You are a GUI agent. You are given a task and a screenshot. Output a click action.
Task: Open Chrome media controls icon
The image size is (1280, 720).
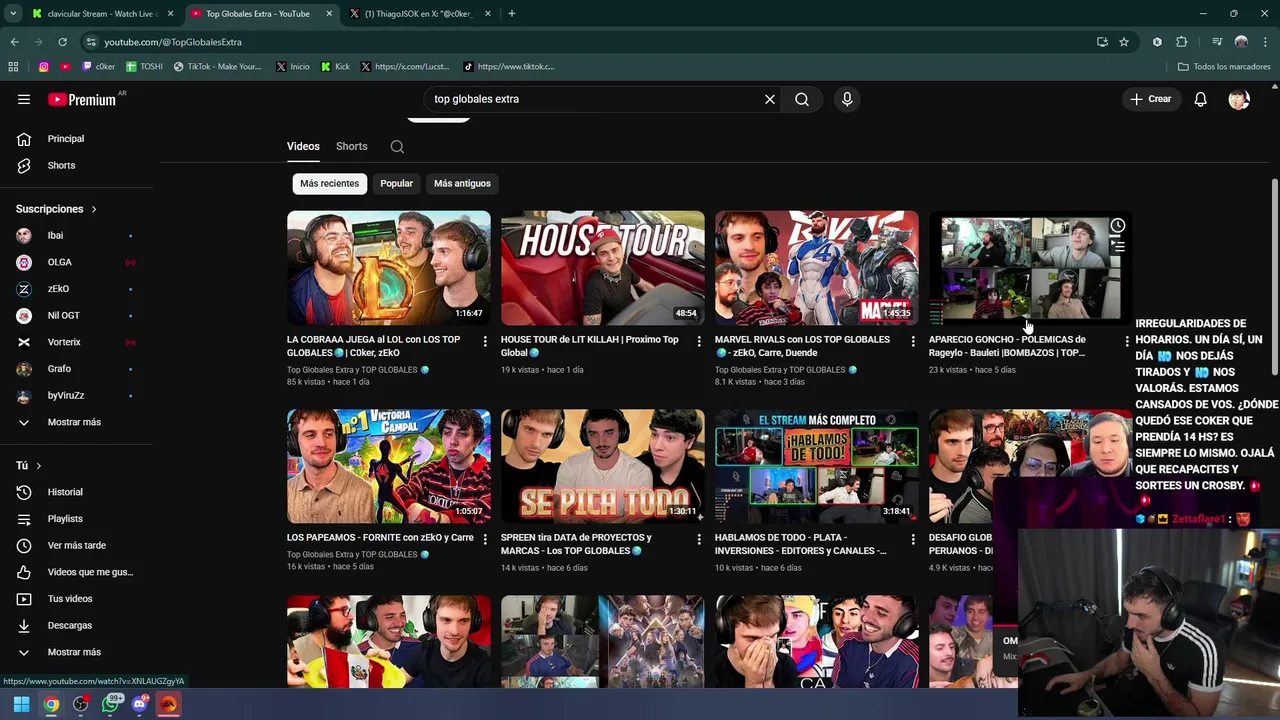tap(1217, 42)
